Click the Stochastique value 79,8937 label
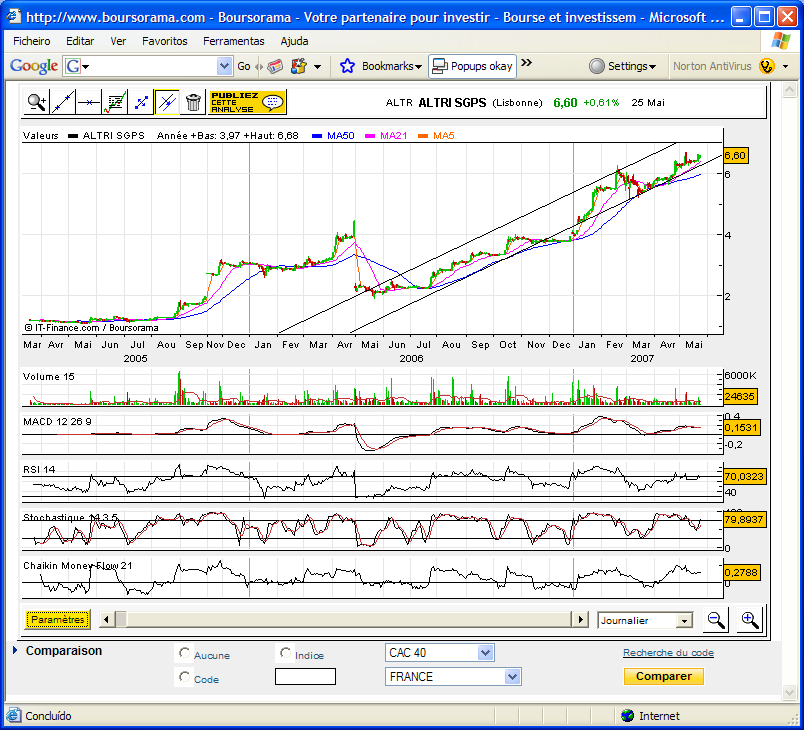This screenshot has width=804, height=730. click(744, 520)
